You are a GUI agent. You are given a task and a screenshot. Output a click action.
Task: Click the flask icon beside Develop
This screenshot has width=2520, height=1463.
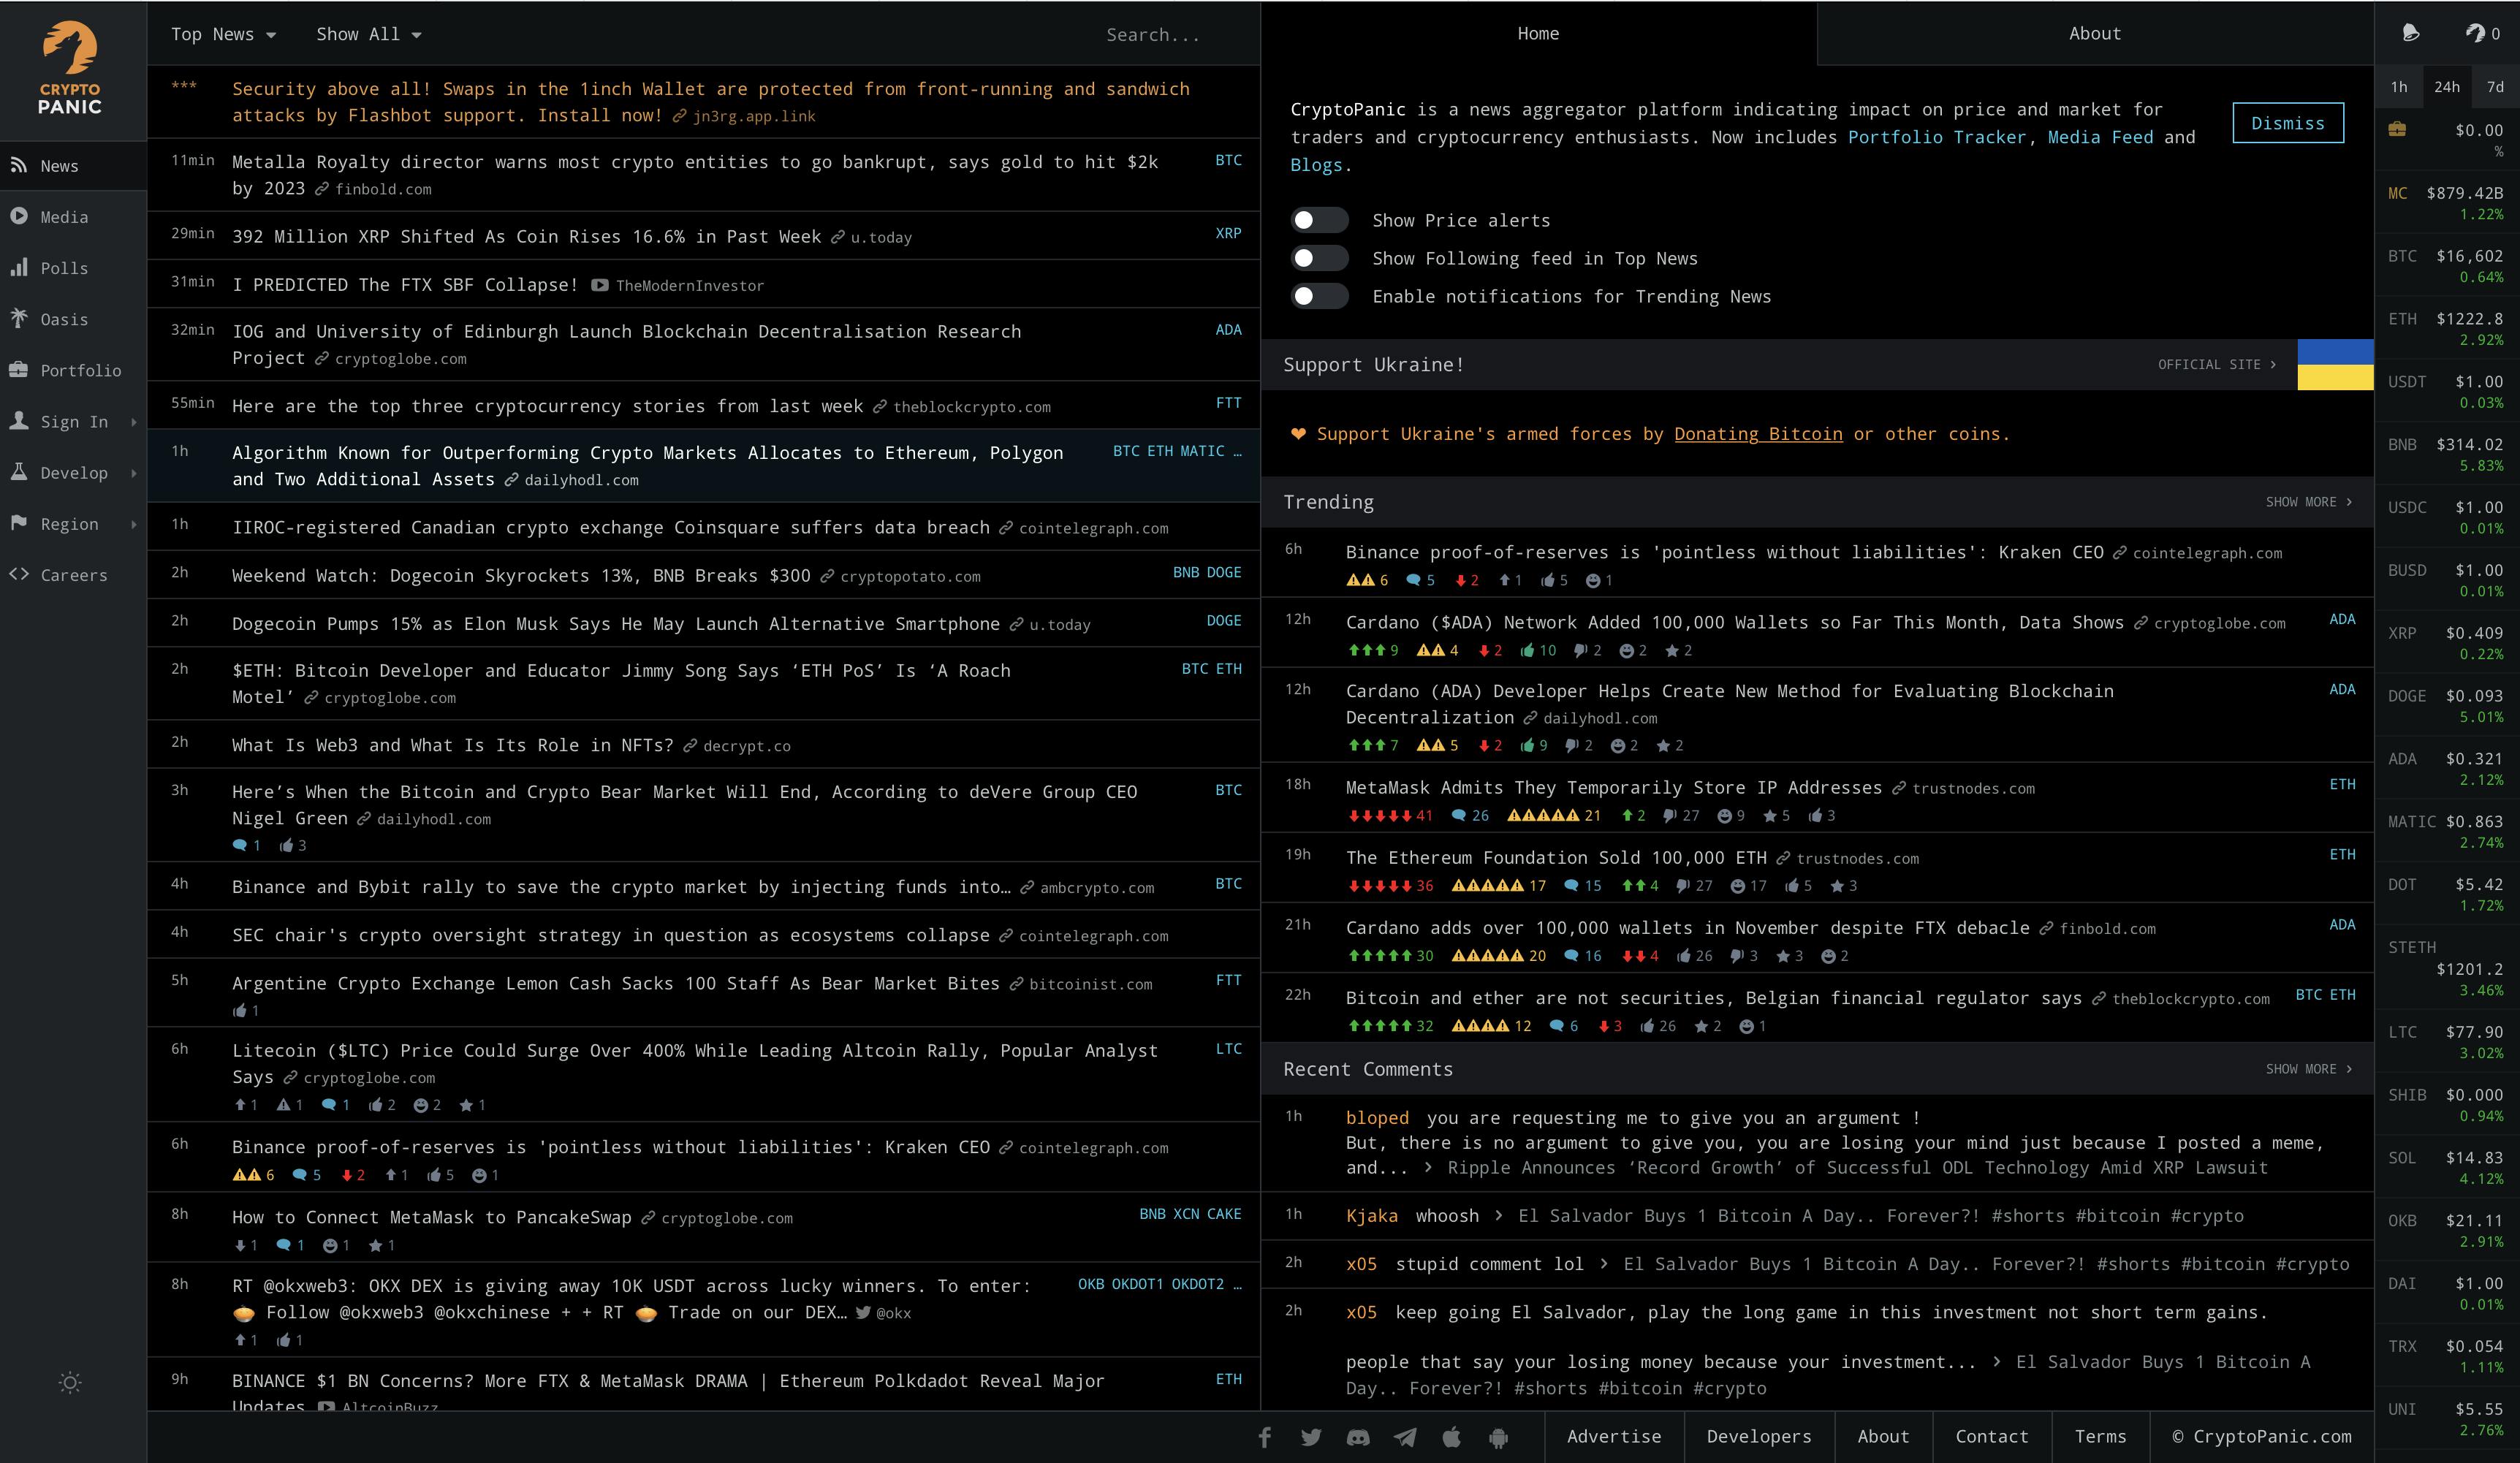tap(19, 471)
